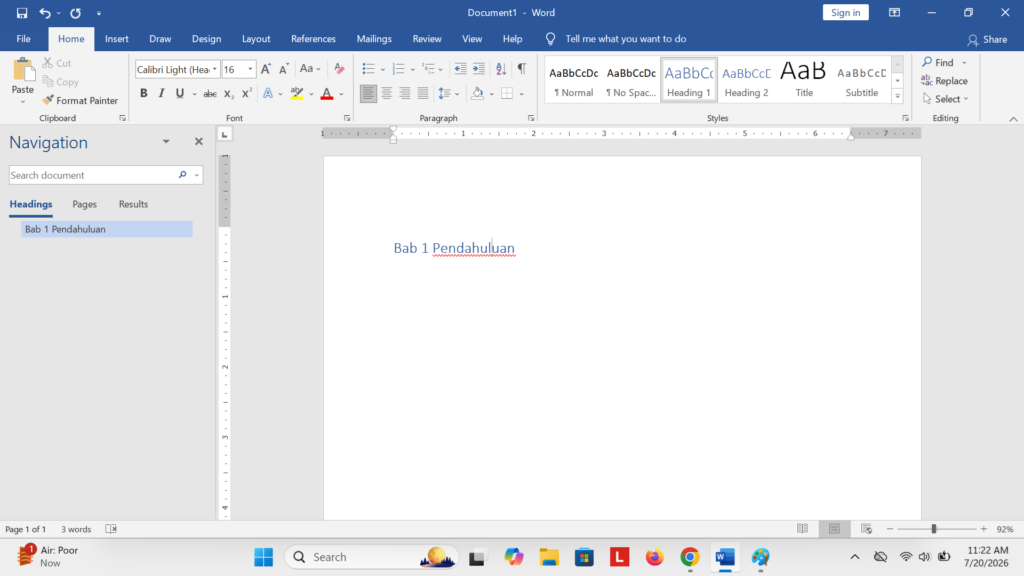The height and width of the screenshot is (576, 1024).
Task: Click the Sign in button
Action: tap(846, 13)
